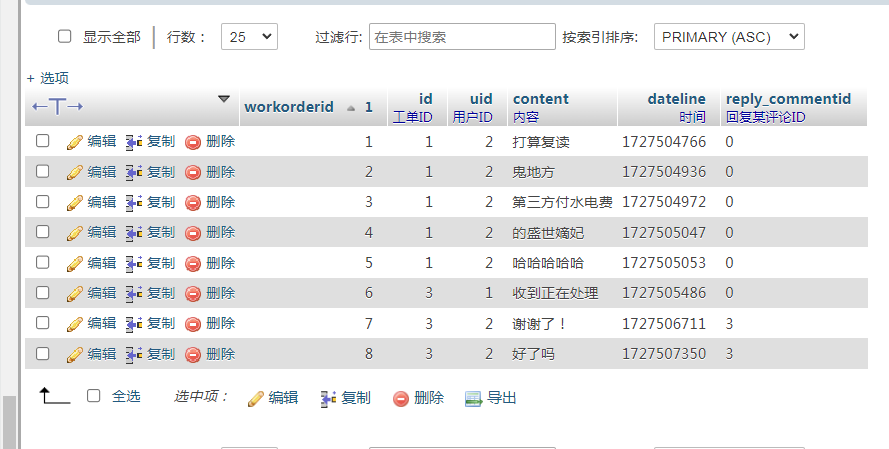This screenshot has height=449, width=889.
Task: Click the pencil edit icon for row 1
Action: point(74,142)
